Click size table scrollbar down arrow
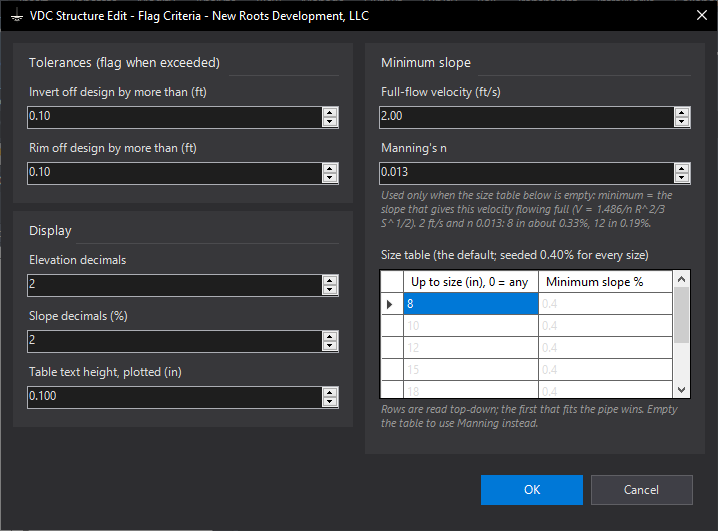The height and width of the screenshot is (531, 718). pyautogui.click(x=681, y=390)
